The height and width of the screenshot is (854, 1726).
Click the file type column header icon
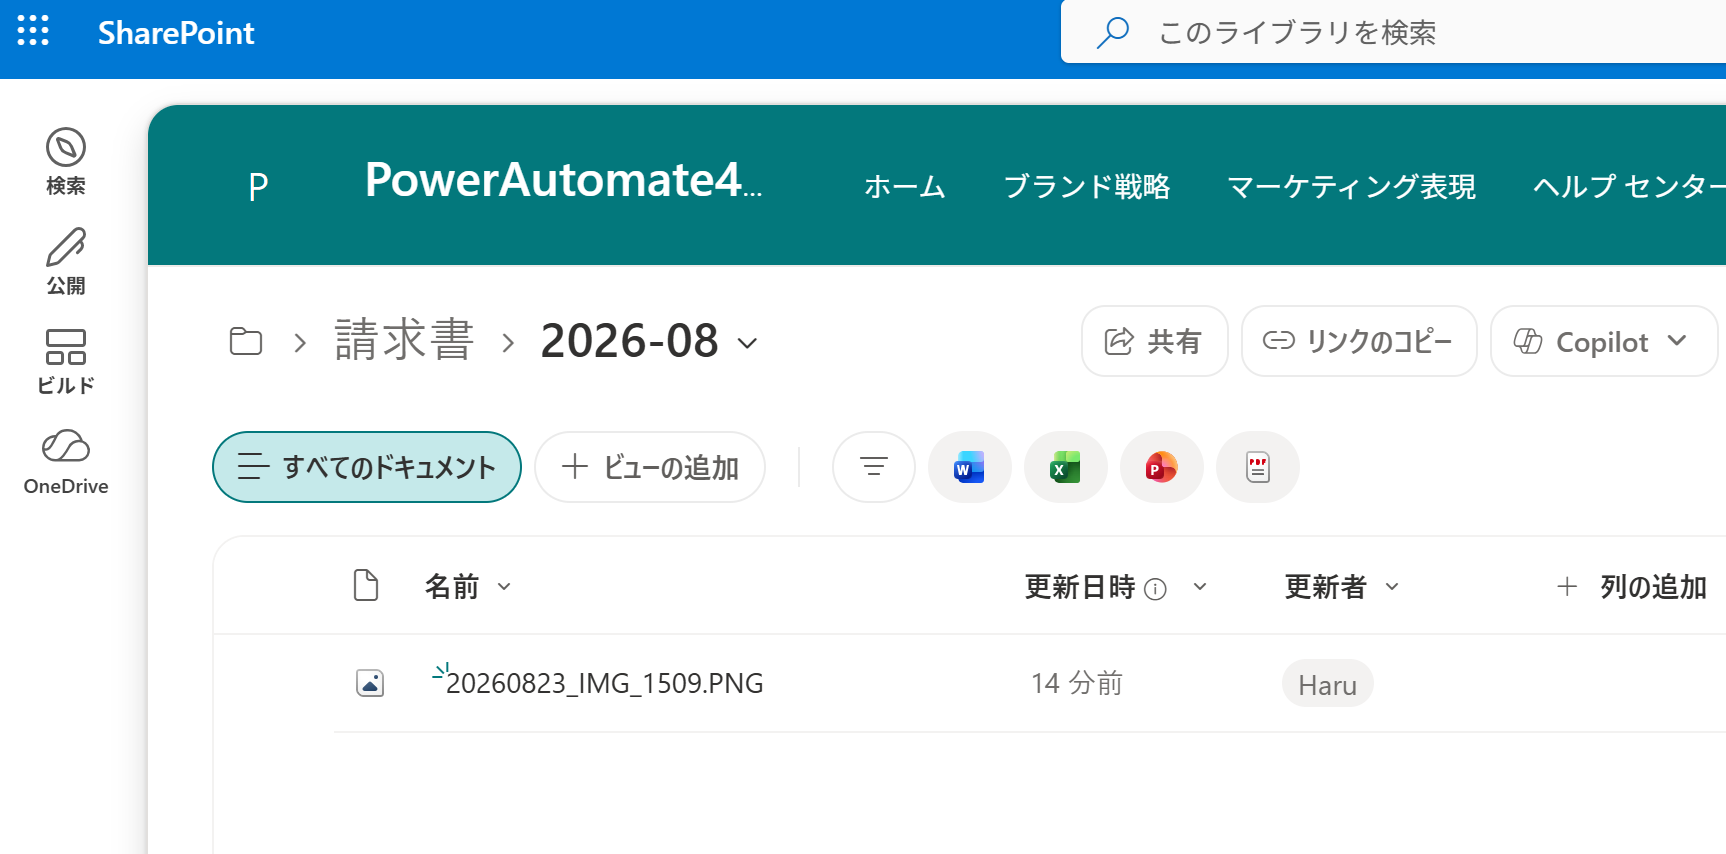point(366,585)
